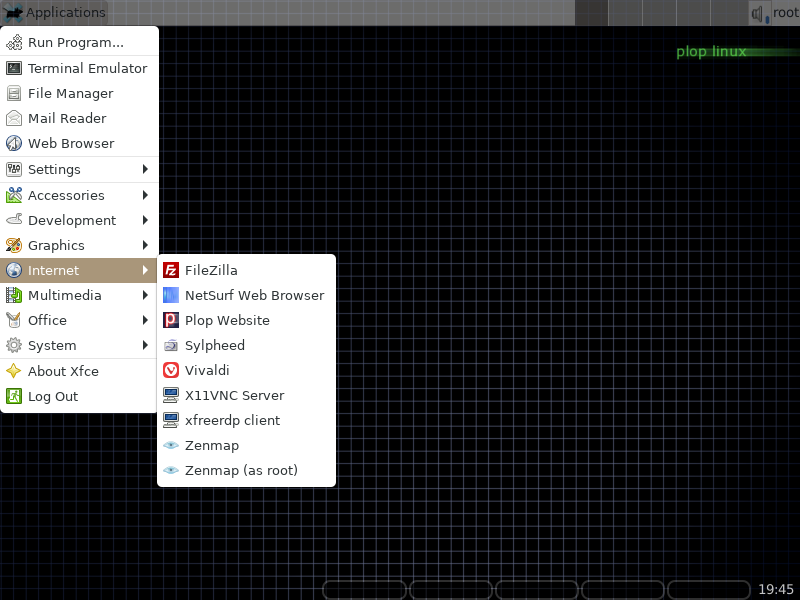Click the NetSurf Web Browser label text
This screenshot has width=800, height=600.
pyautogui.click(x=255, y=295)
